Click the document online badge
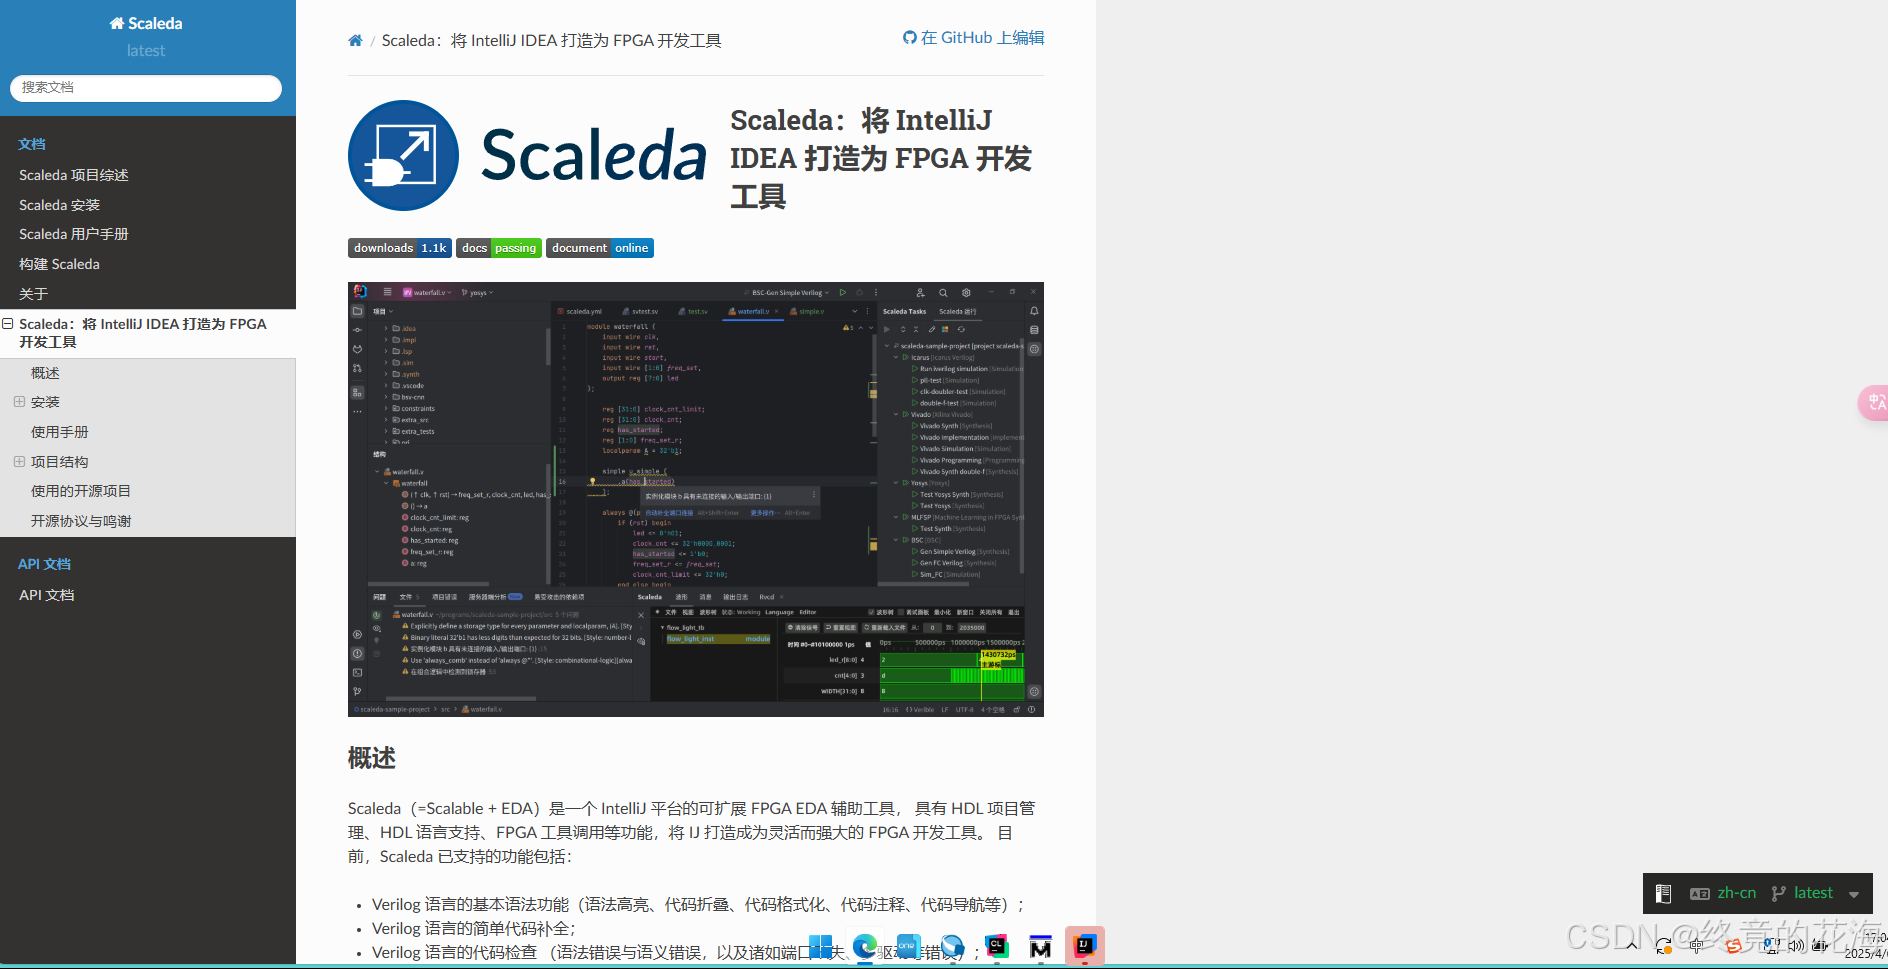 click(600, 248)
